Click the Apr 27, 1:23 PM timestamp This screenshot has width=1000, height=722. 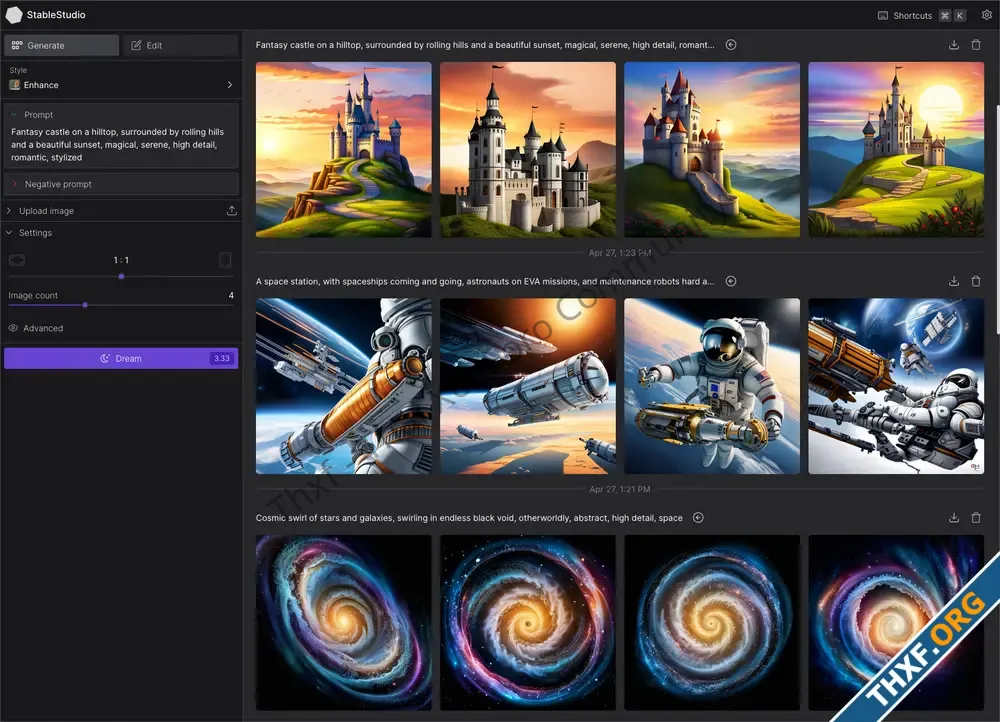click(x=620, y=253)
